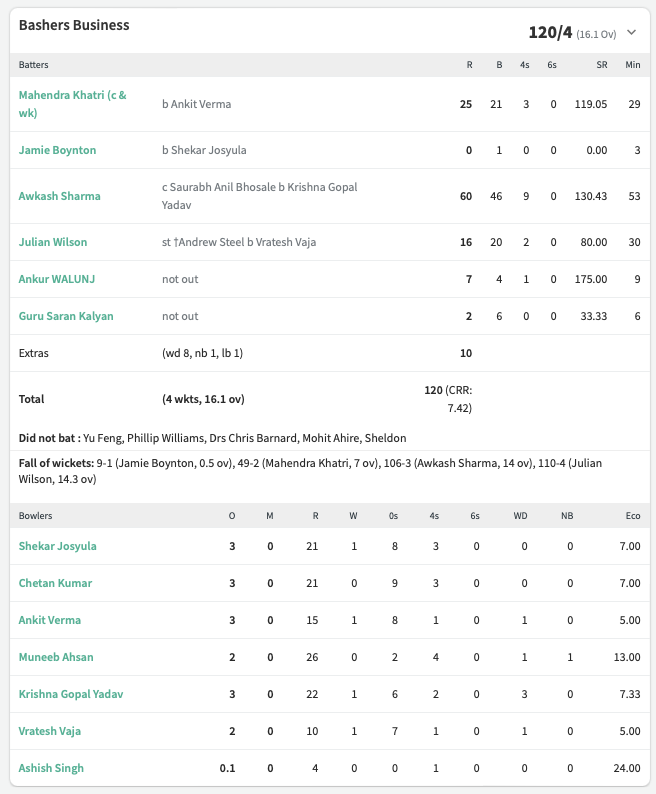
Task: View Muneeb Ahsan bowler page
Action: [56, 657]
